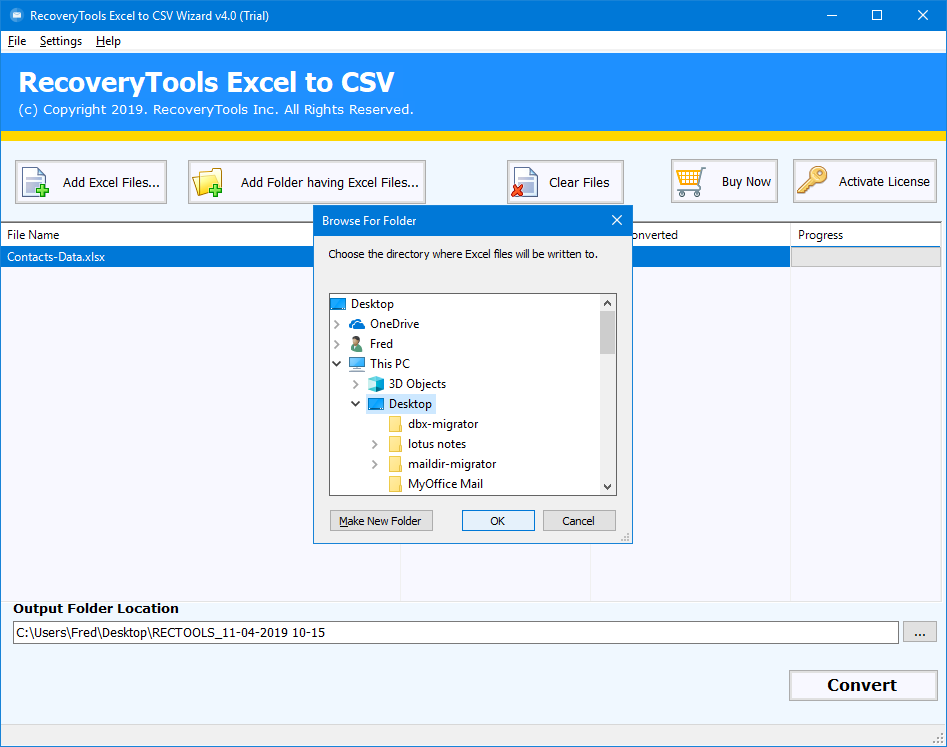Viewport: 947px width, 747px height.
Task: Click the This PC computer icon
Action: click(357, 364)
